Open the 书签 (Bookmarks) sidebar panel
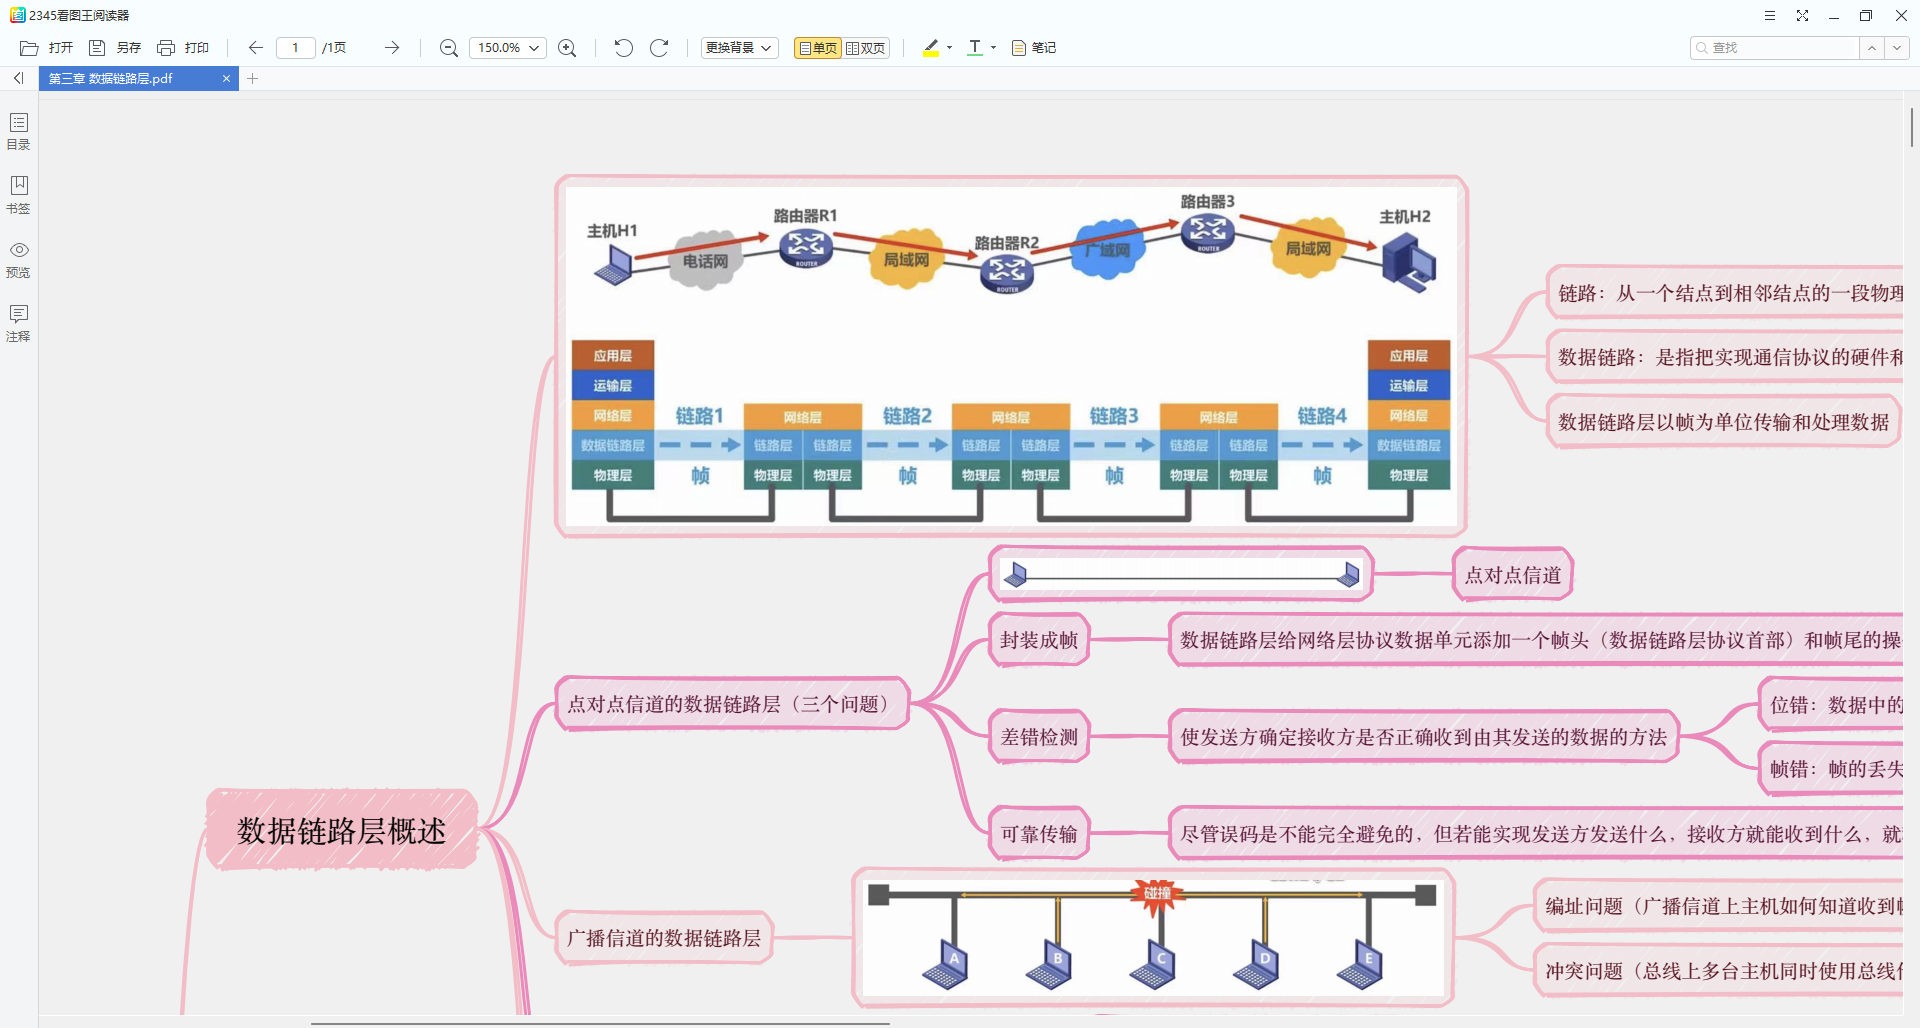This screenshot has height=1028, width=1920. pyautogui.click(x=19, y=194)
